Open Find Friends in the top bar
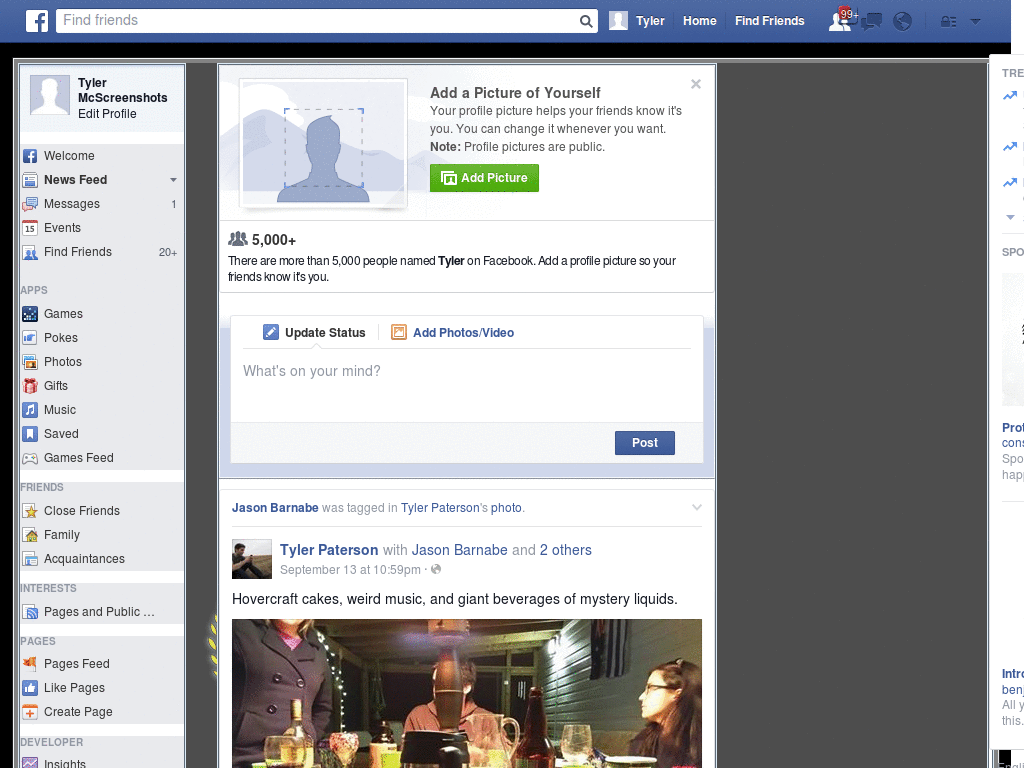This screenshot has width=1024, height=768. coord(769,21)
